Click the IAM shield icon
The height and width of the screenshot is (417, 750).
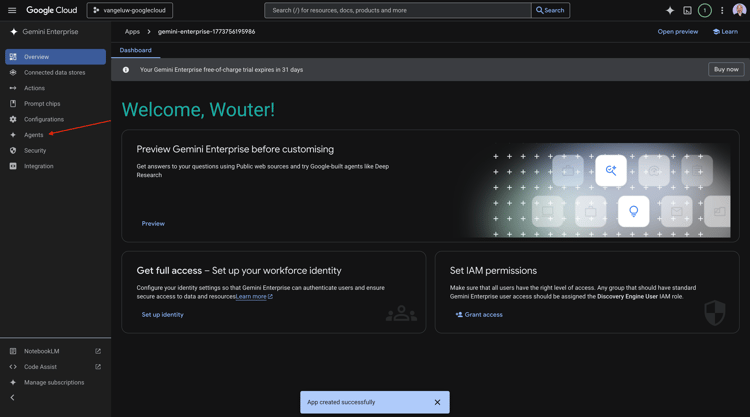(715, 313)
